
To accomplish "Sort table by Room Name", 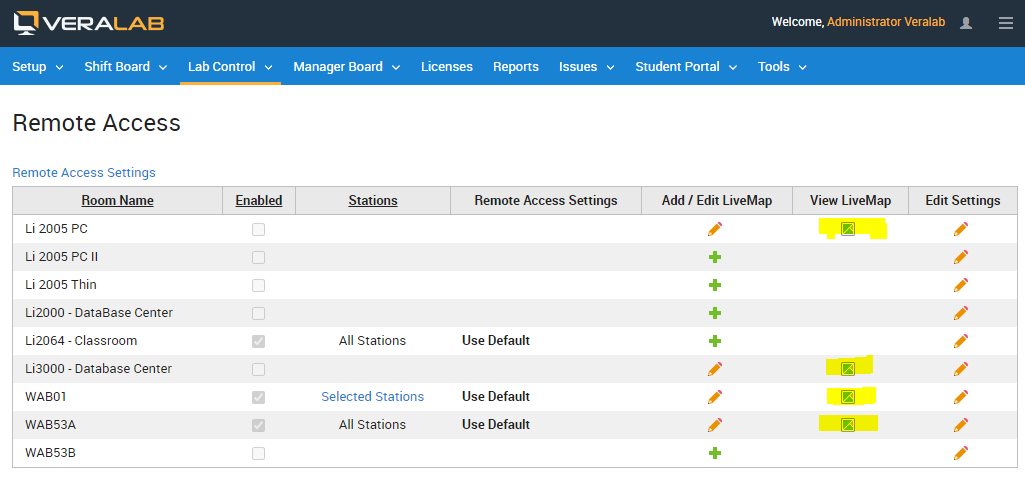I will coord(118,201).
